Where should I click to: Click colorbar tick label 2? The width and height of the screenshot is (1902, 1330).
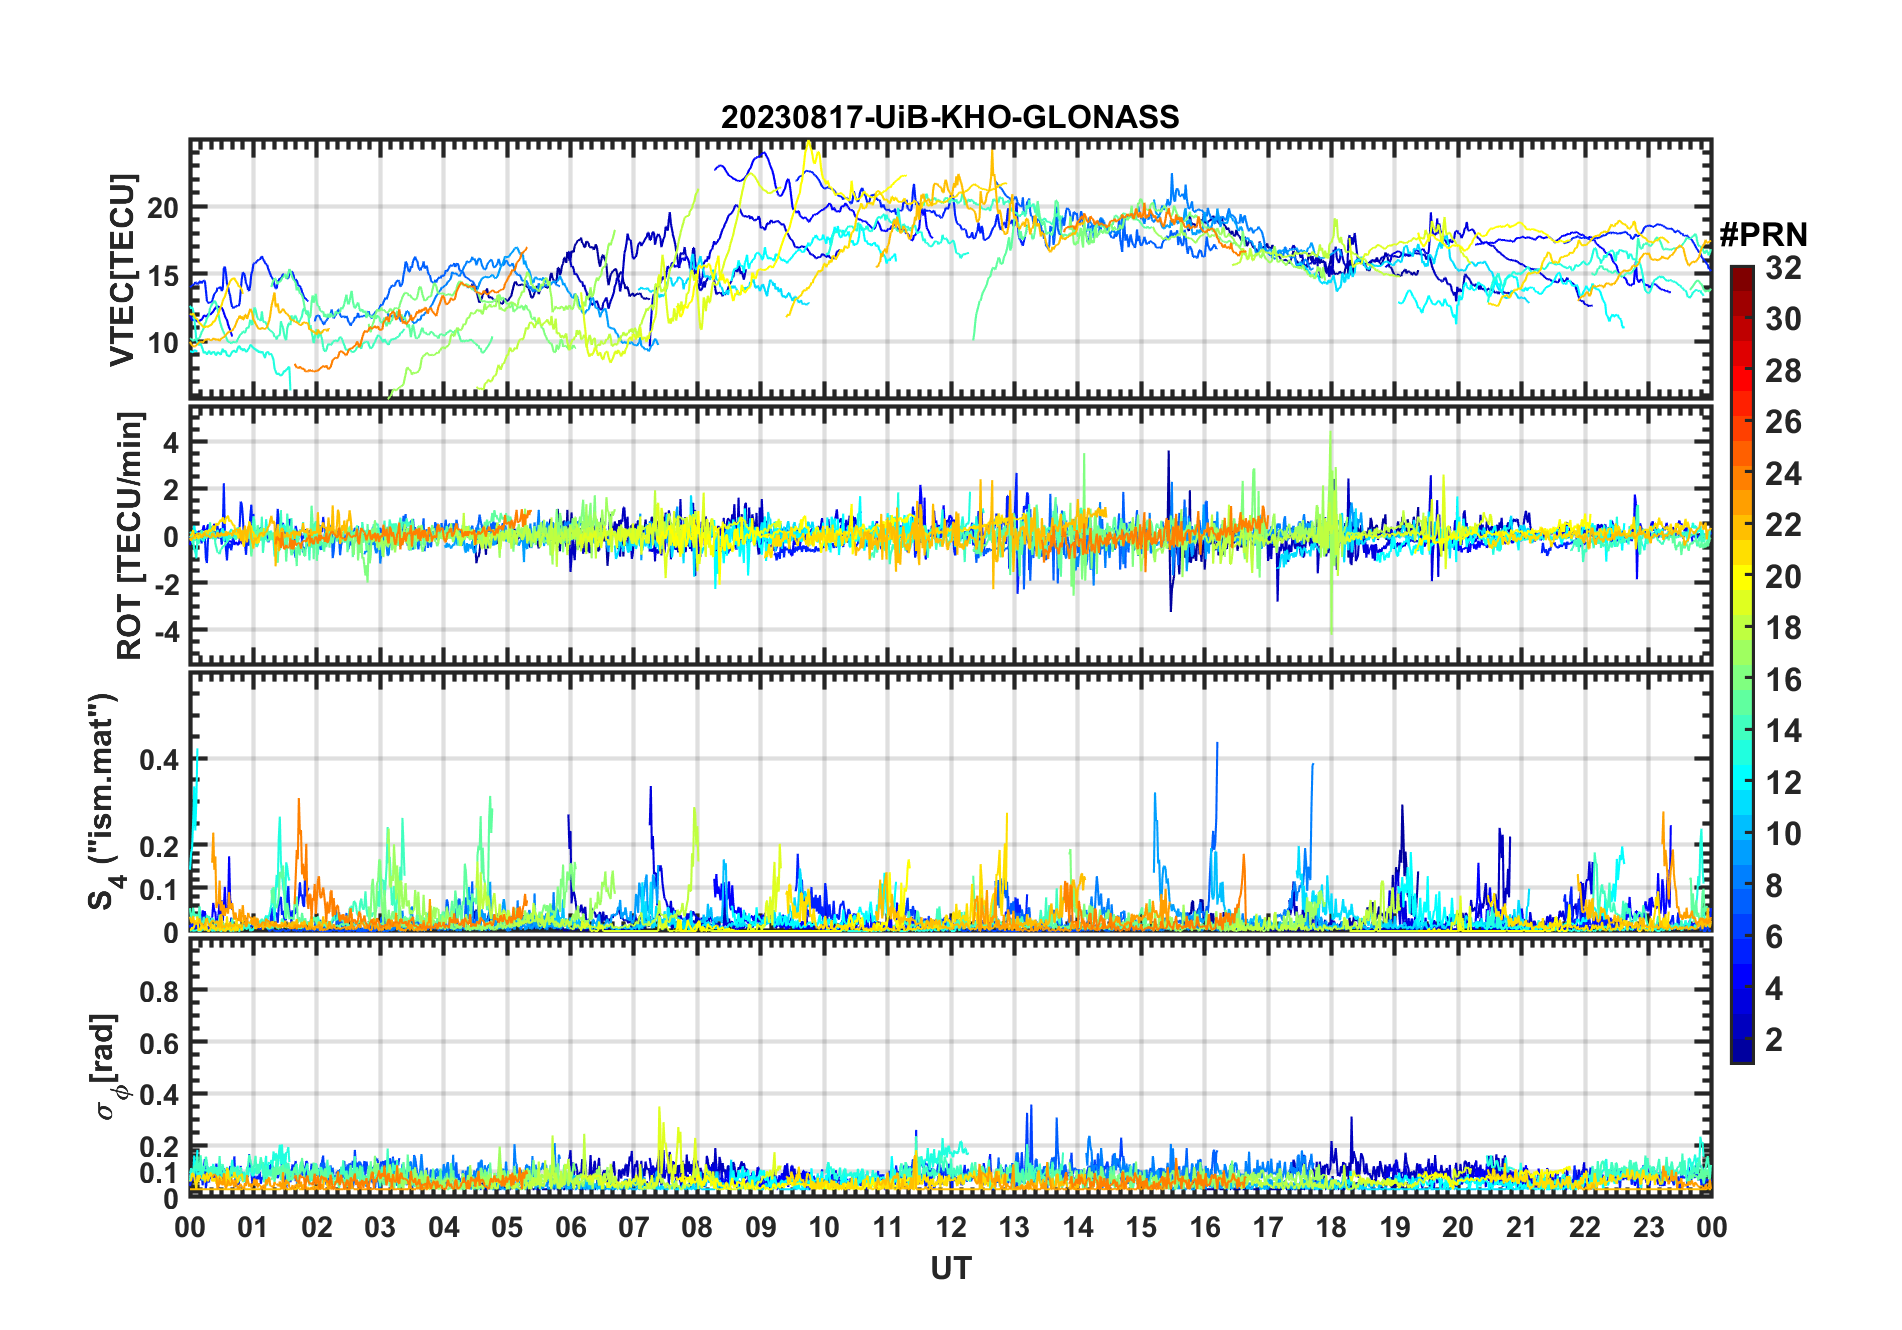point(1774,1040)
